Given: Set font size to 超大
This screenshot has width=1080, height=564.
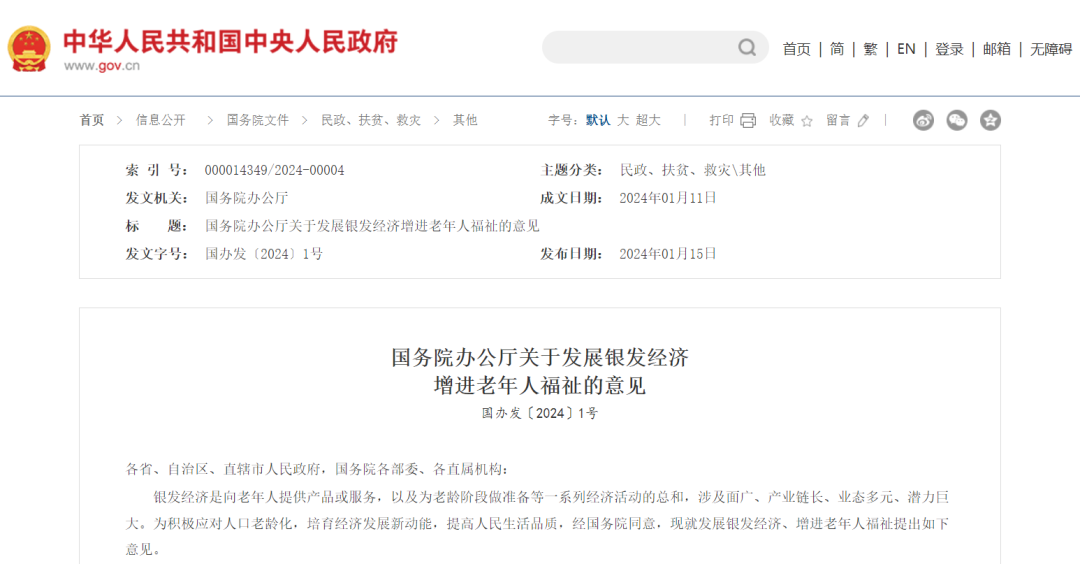Looking at the screenshot, I should 648,120.
